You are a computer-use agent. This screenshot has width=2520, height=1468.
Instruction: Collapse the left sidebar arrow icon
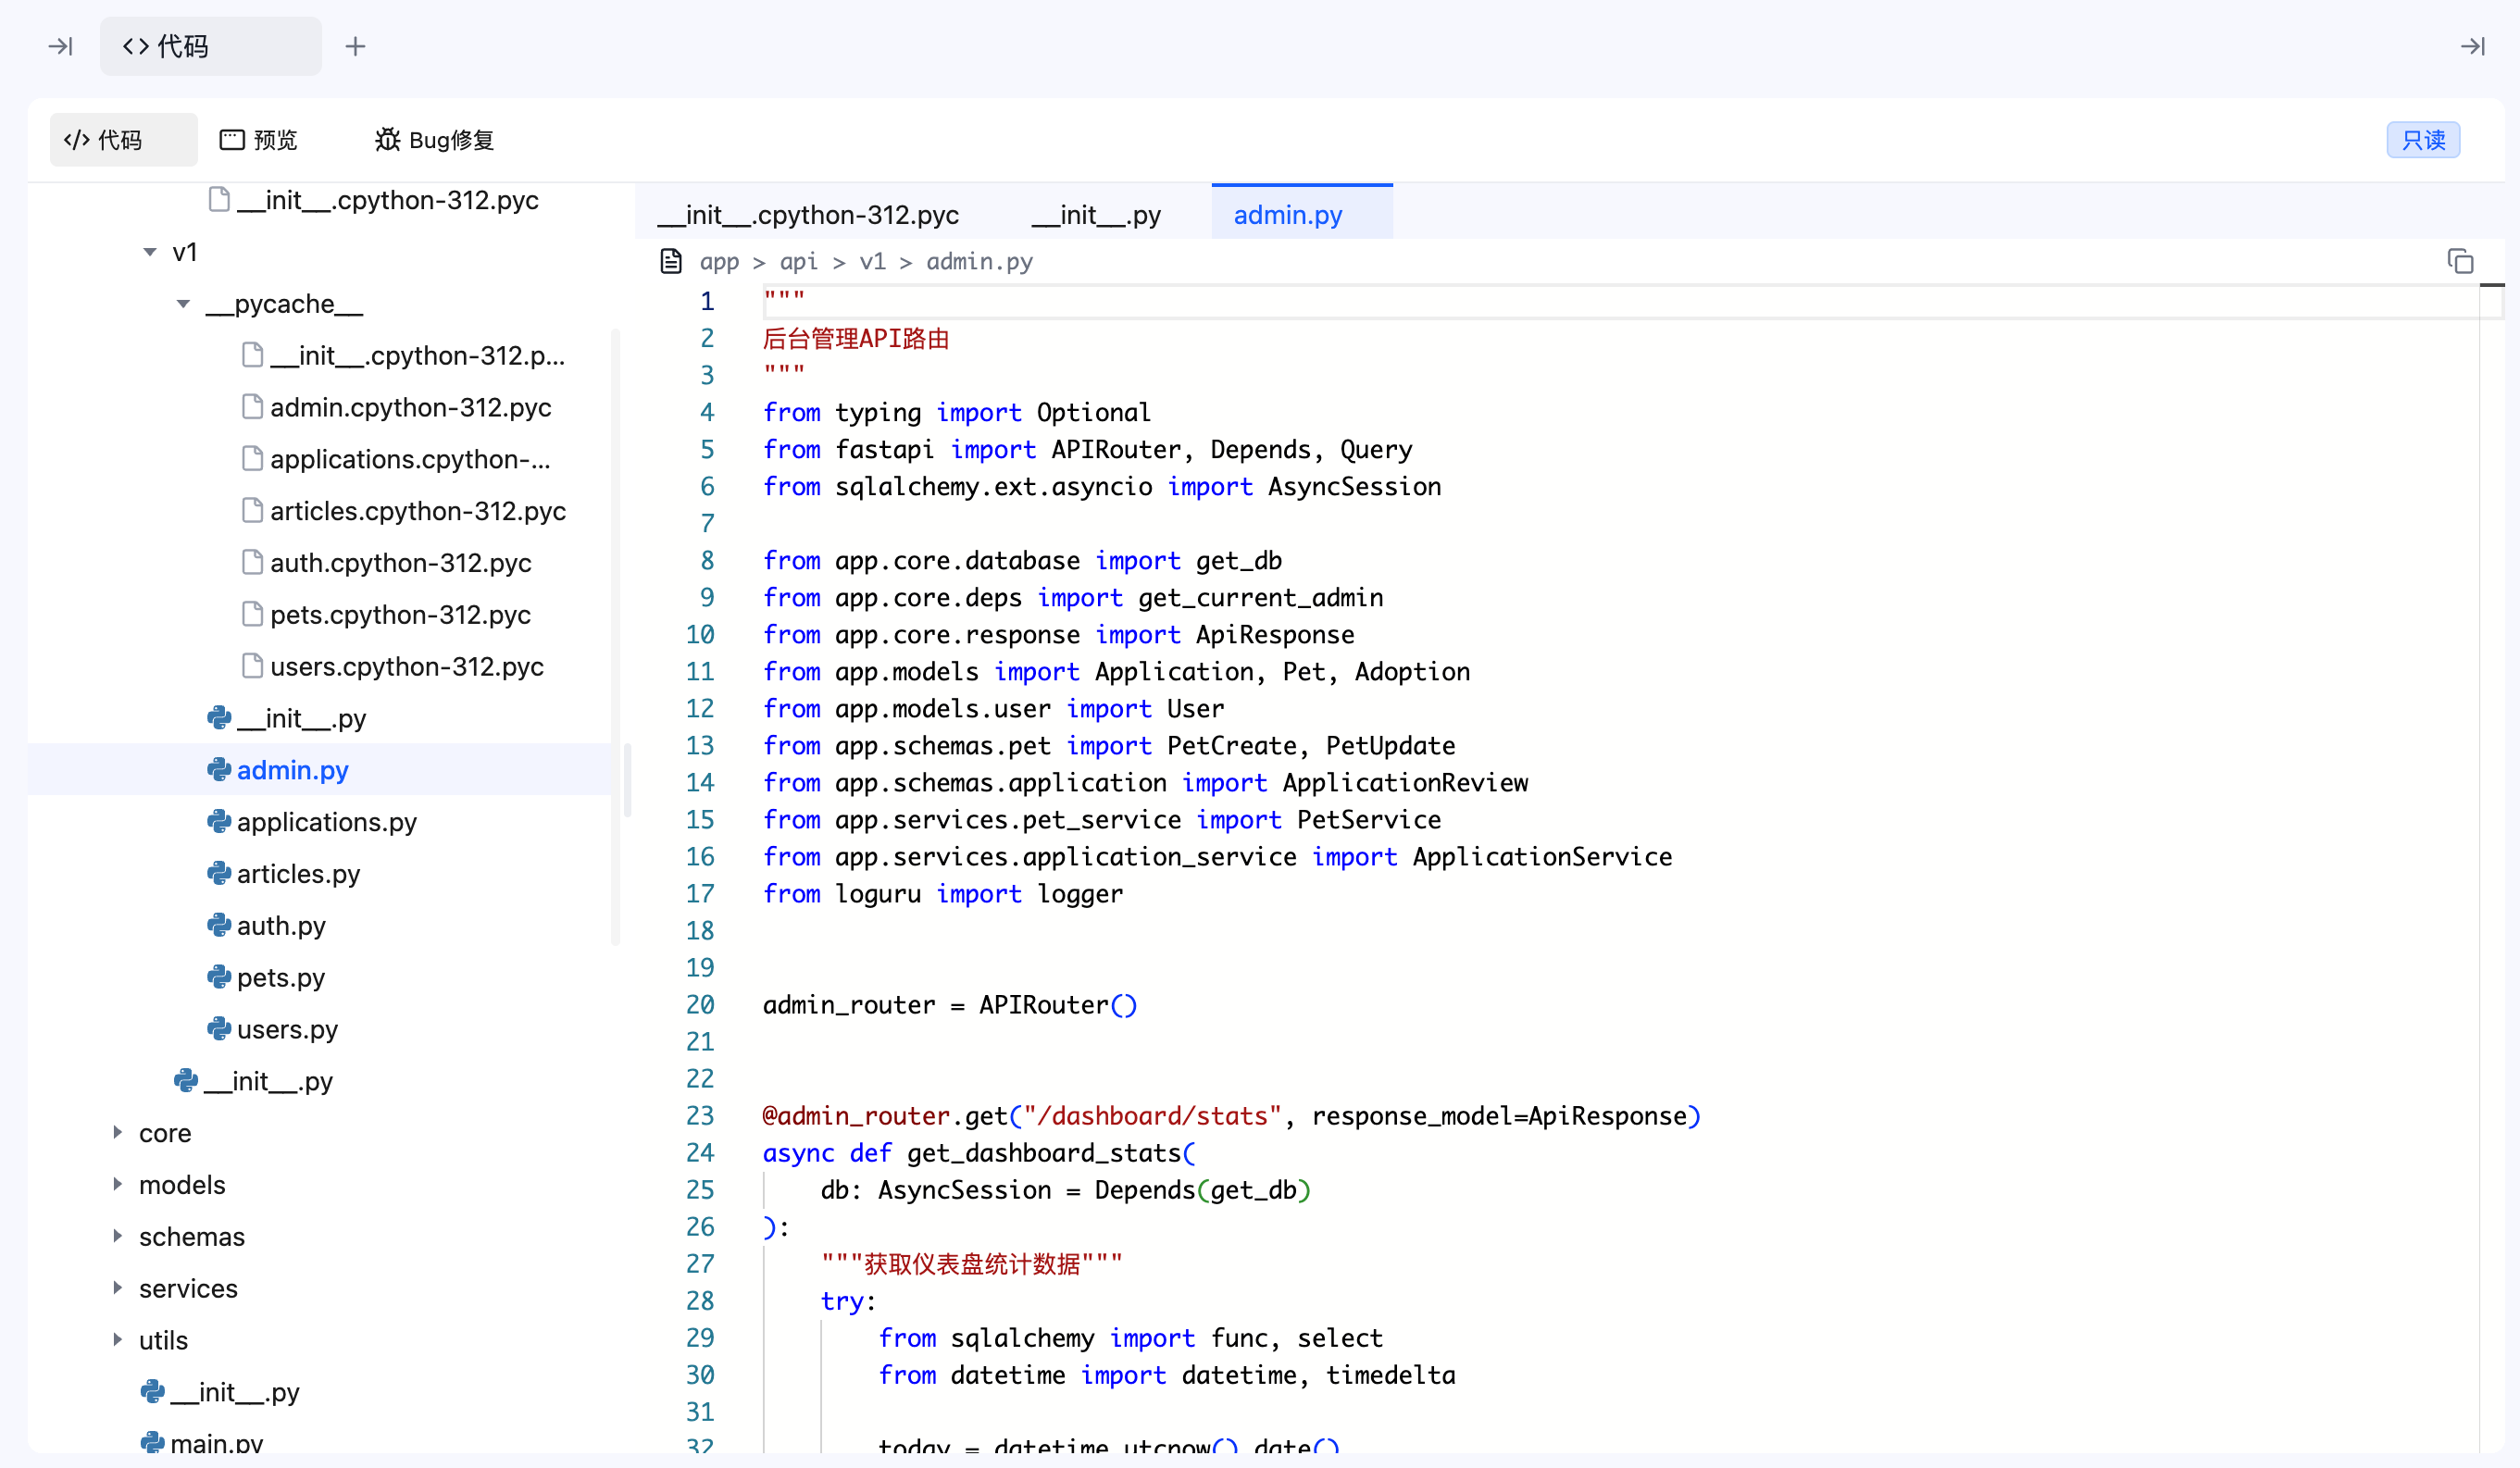tap(61, 46)
